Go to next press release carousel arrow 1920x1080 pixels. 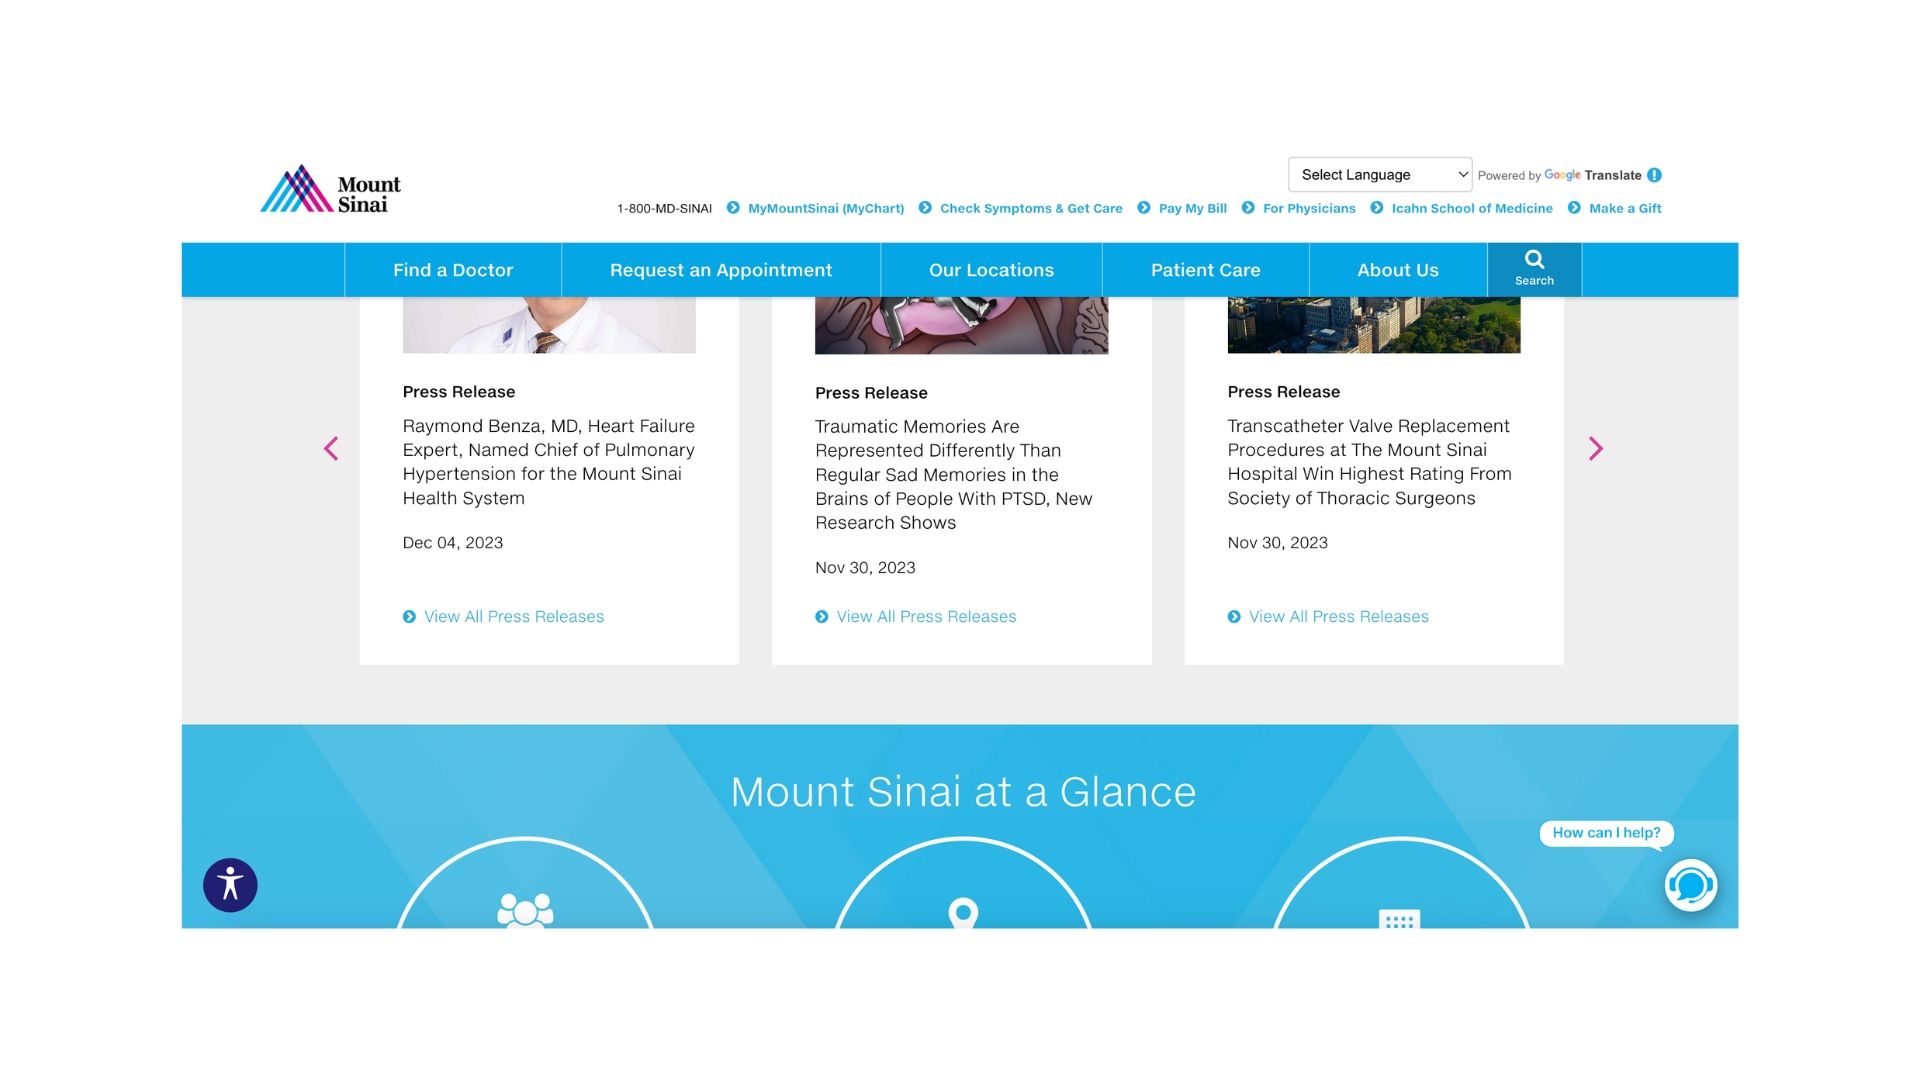[x=1596, y=448]
